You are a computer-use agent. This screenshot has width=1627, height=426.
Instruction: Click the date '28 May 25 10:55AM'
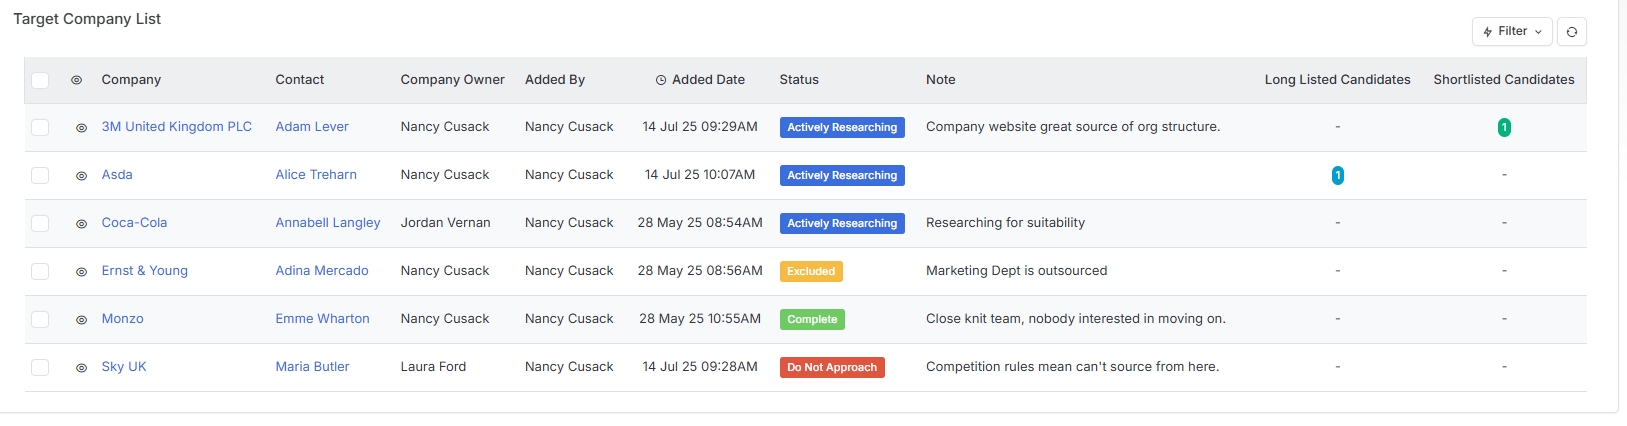(x=700, y=319)
